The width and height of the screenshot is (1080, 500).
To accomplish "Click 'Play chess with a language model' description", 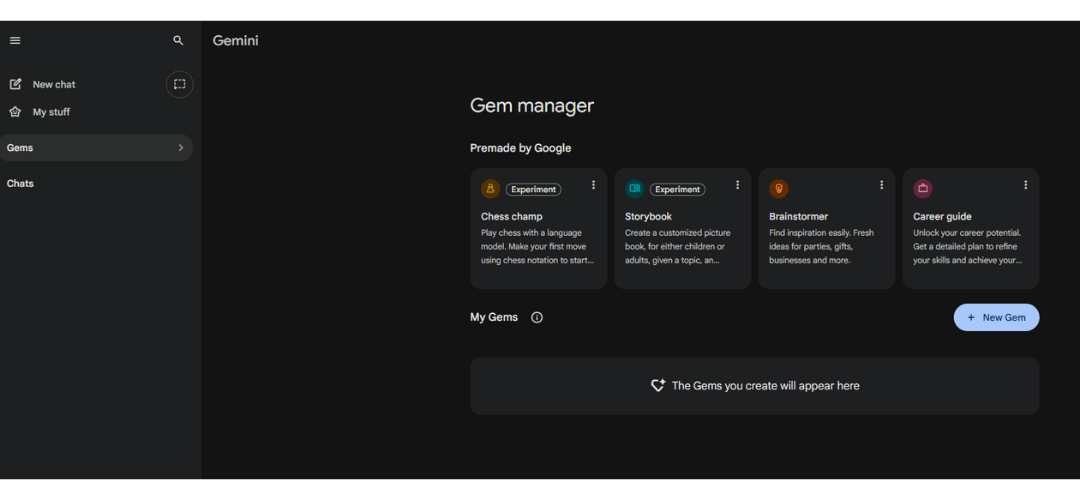I will 537,247.
